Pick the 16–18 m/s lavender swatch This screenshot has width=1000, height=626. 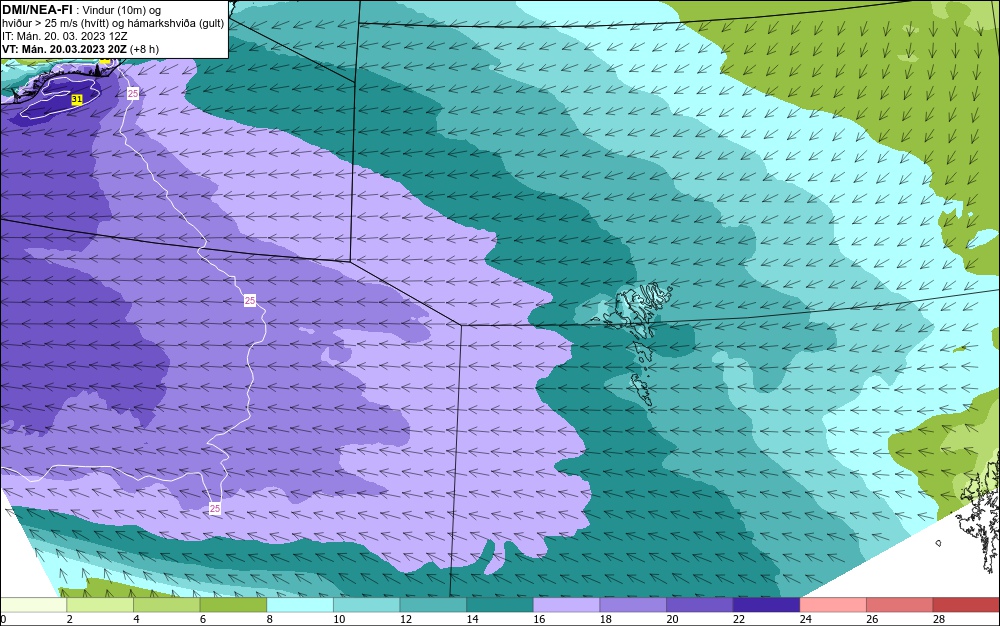(566, 605)
